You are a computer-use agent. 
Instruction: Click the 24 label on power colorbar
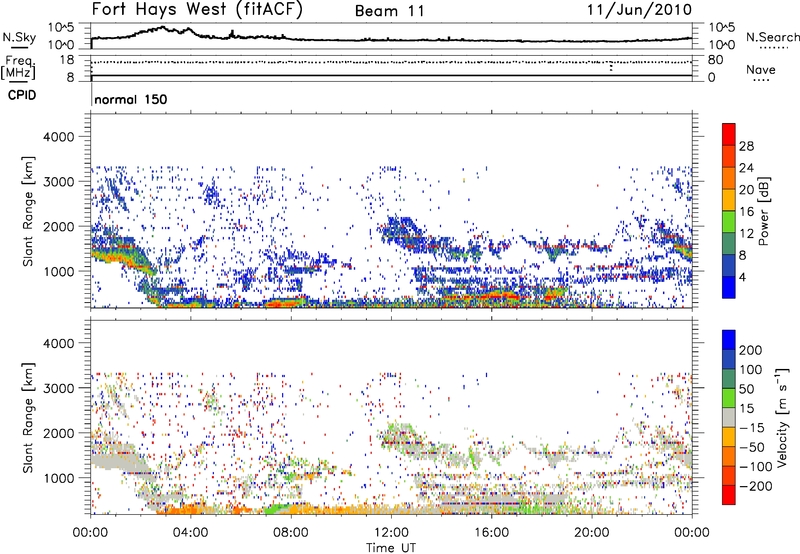coord(746,168)
